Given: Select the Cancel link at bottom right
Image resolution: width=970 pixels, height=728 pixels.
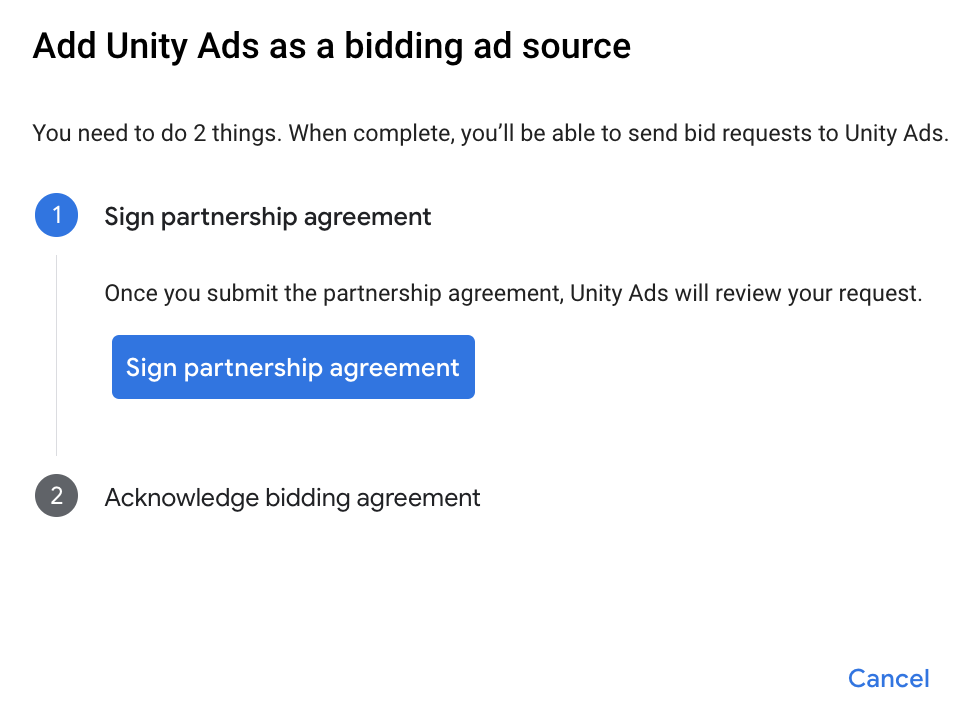Looking at the screenshot, I should pos(888,678).
